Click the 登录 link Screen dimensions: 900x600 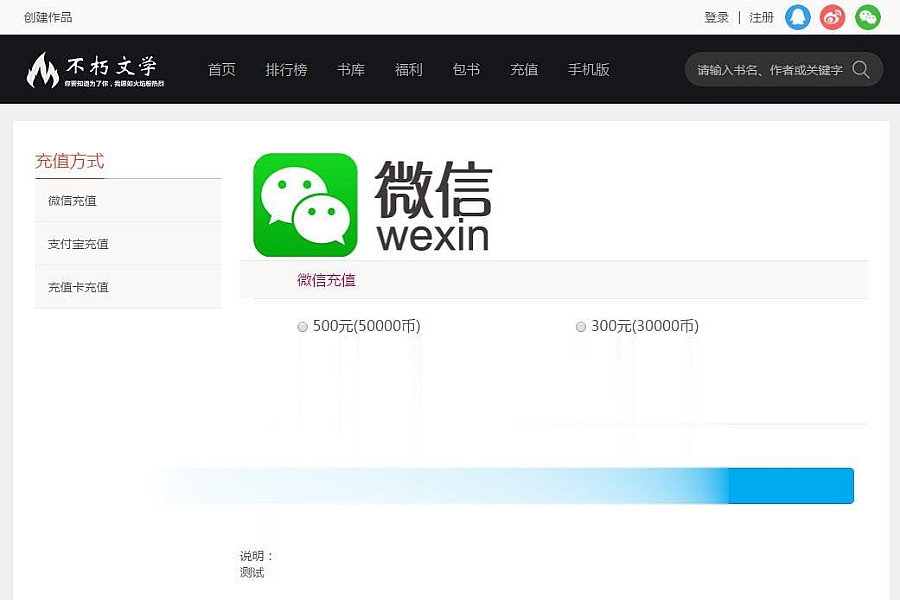coord(716,17)
